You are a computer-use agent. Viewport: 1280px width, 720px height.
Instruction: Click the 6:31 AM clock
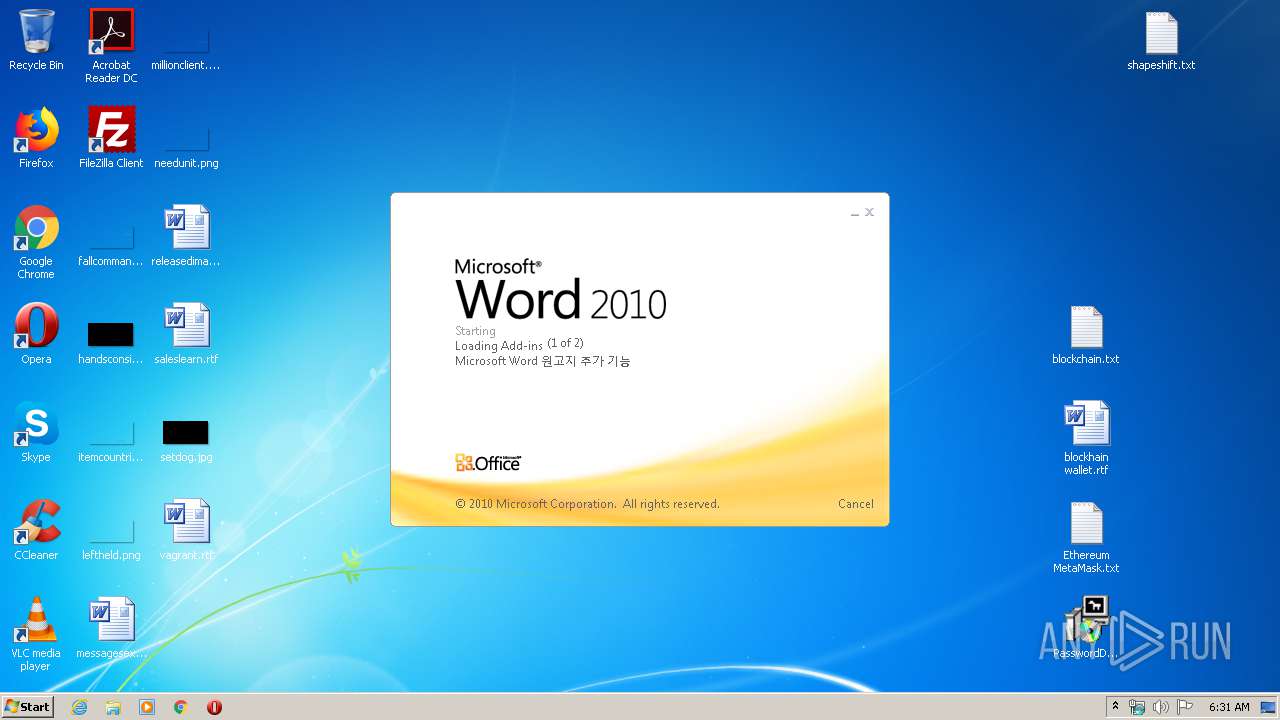click(1229, 707)
